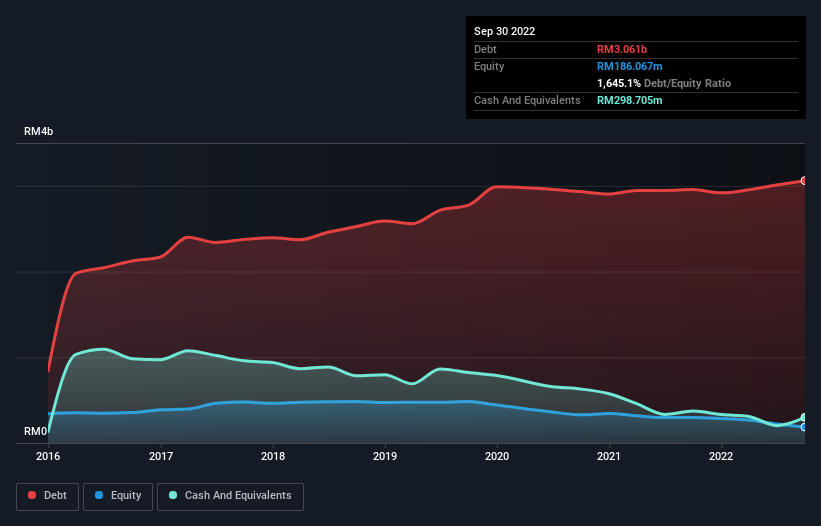Click the cyan dot in Cash legend
Image resolution: width=821 pixels, height=526 pixels.
point(173,495)
